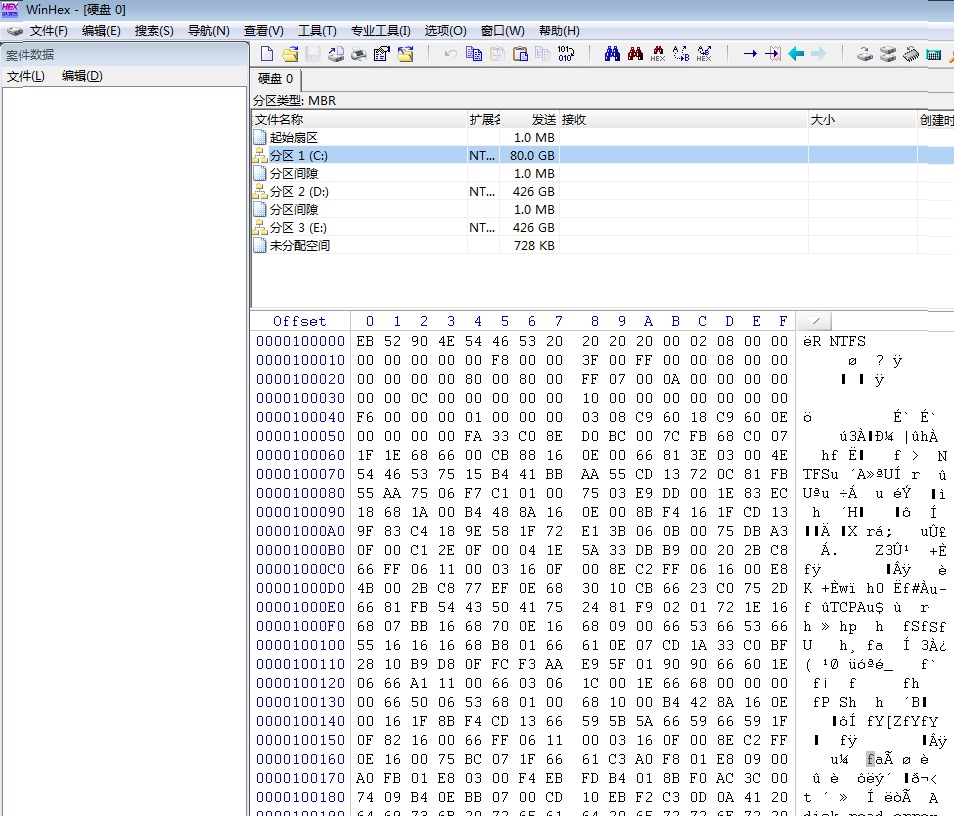Click the 101/010 binary data icon

pyautogui.click(x=566, y=54)
